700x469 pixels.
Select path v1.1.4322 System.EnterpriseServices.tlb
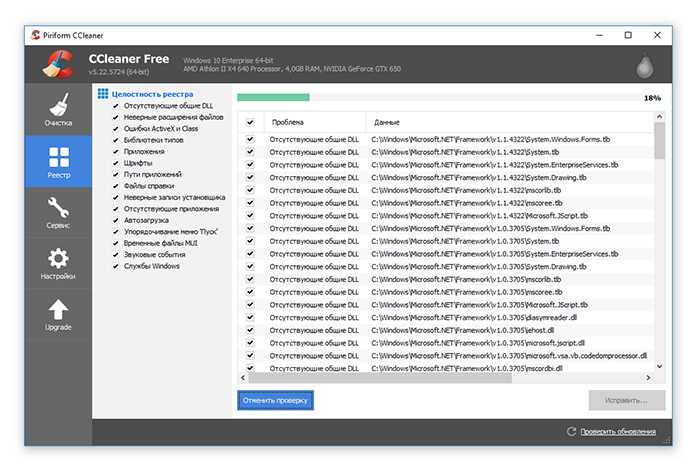coord(495,165)
